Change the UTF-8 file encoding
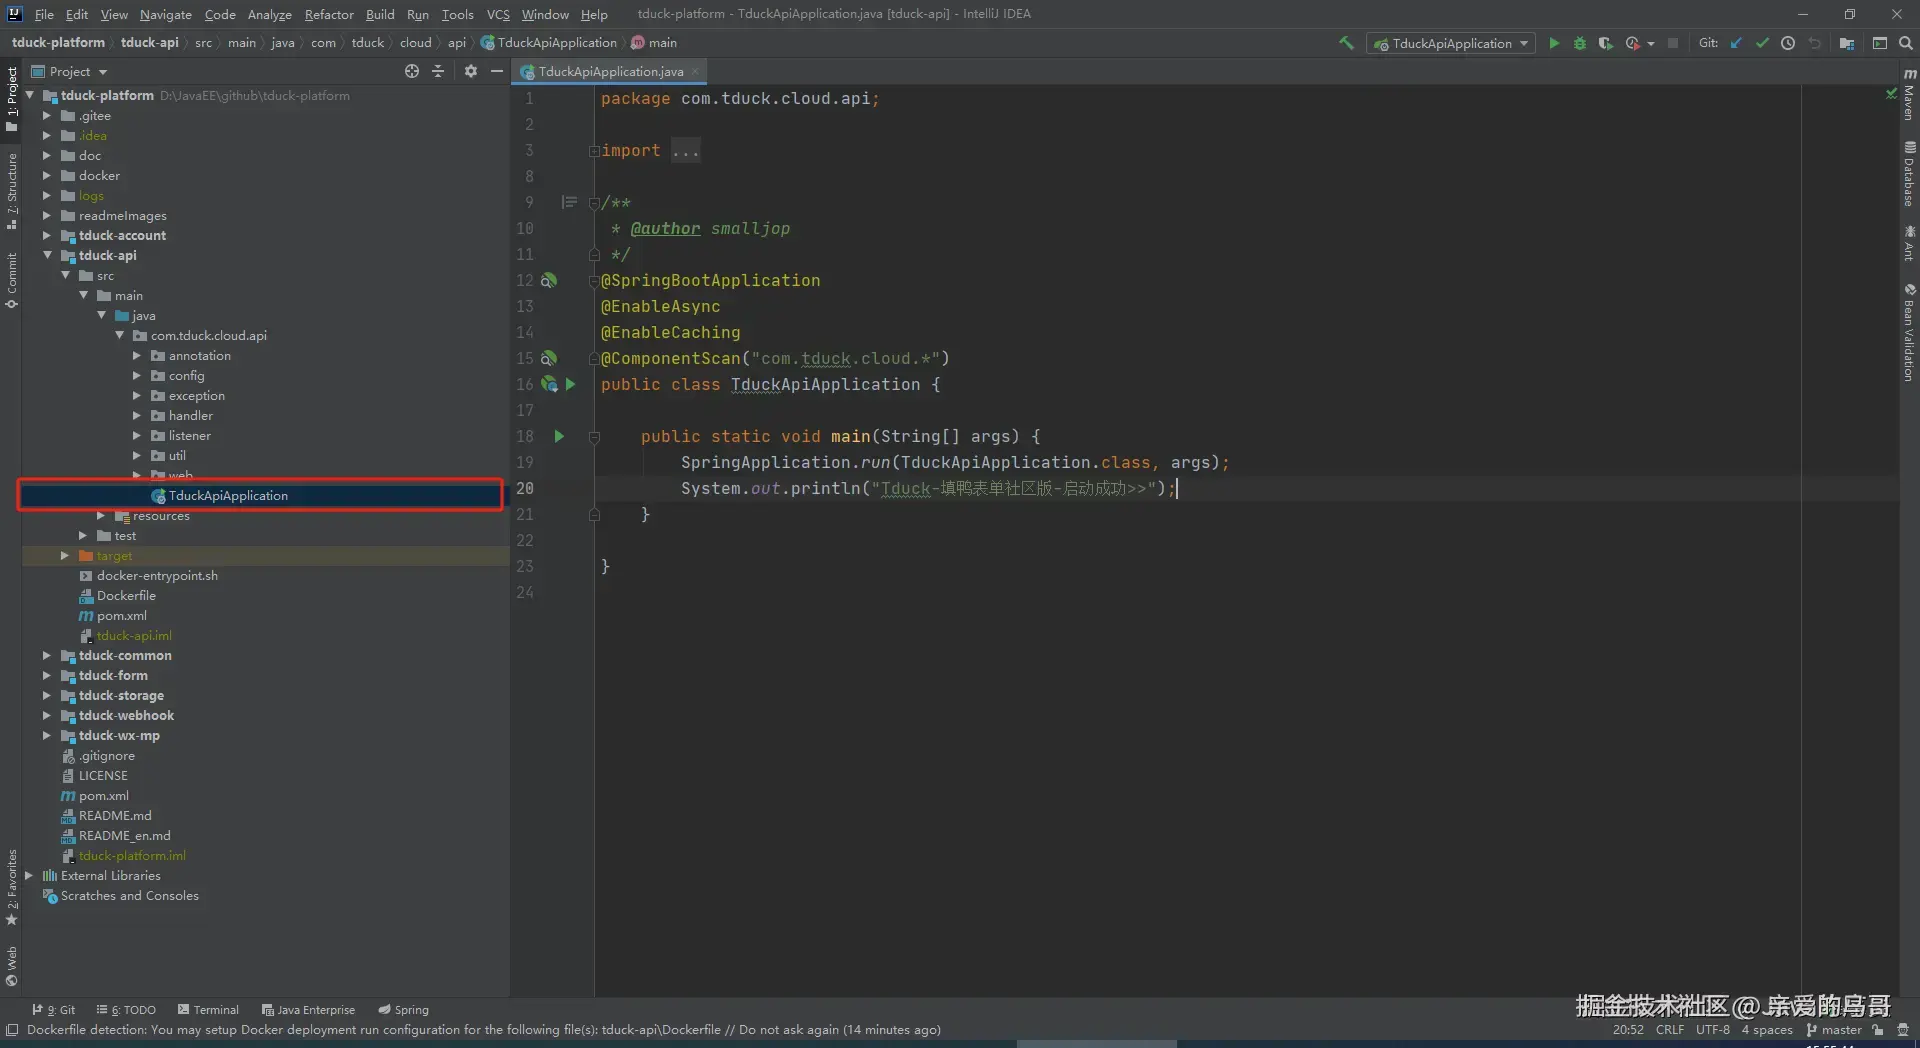This screenshot has width=1920, height=1048. tap(1712, 1030)
